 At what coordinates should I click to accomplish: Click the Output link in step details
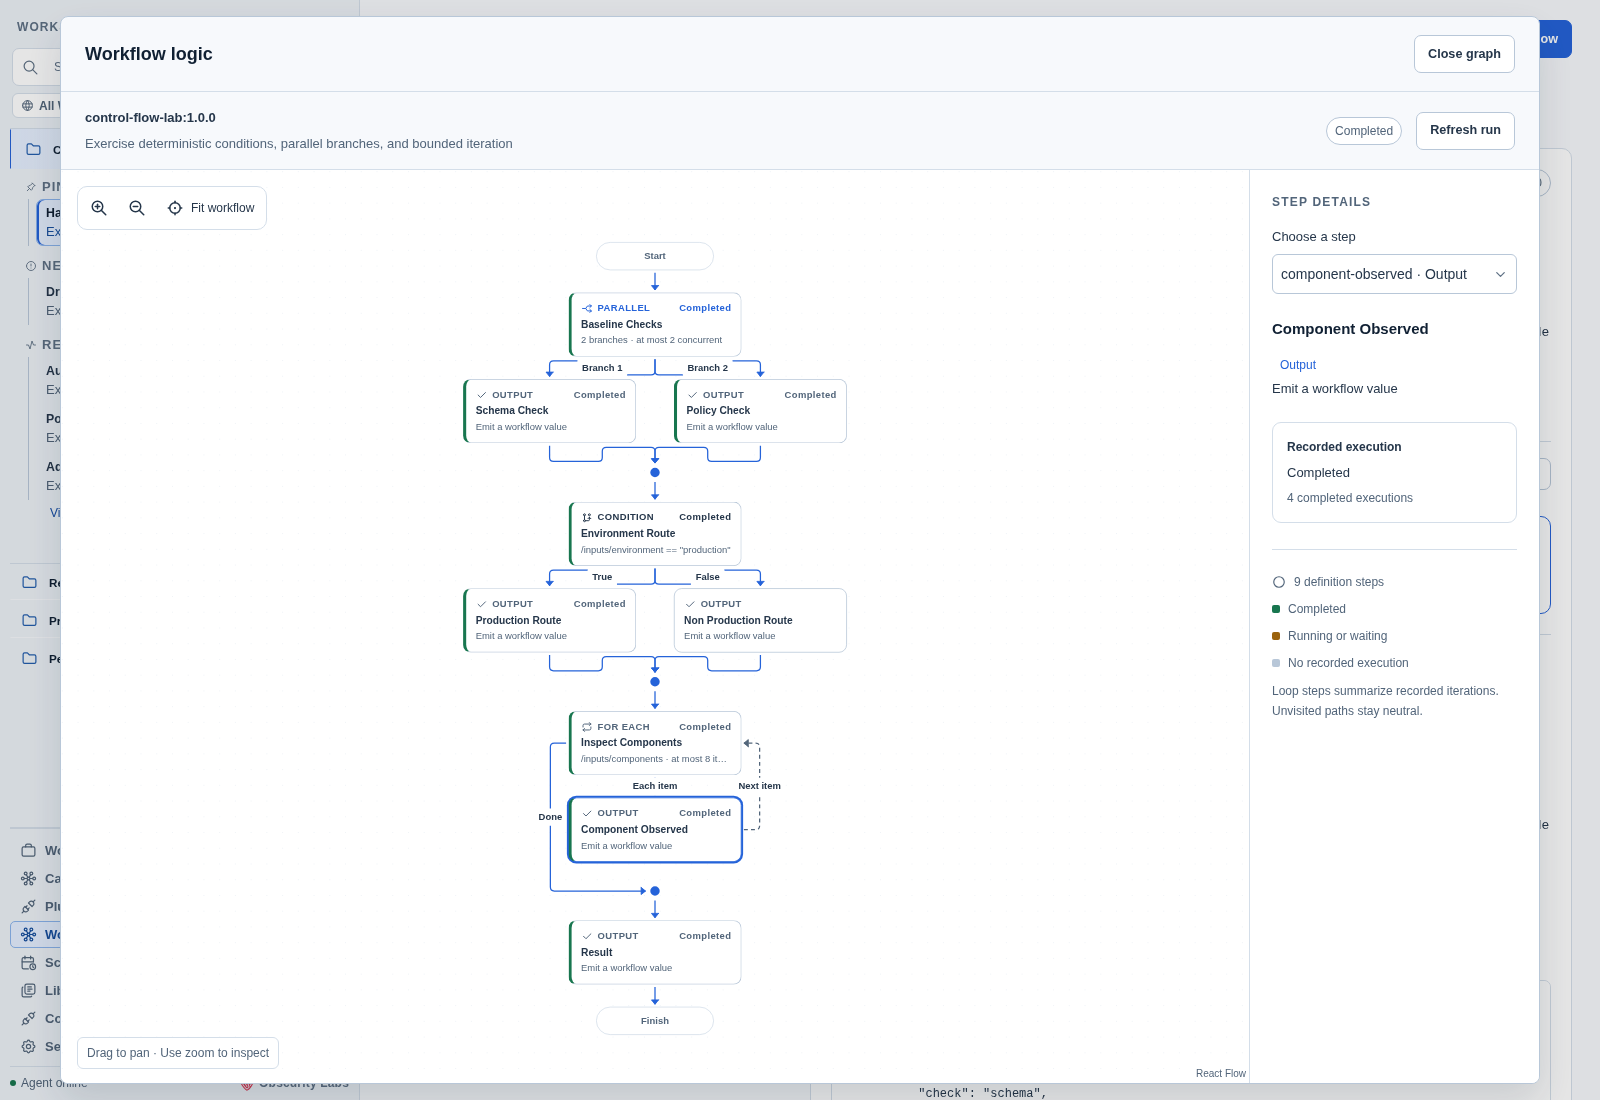(x=1298, y=365)
